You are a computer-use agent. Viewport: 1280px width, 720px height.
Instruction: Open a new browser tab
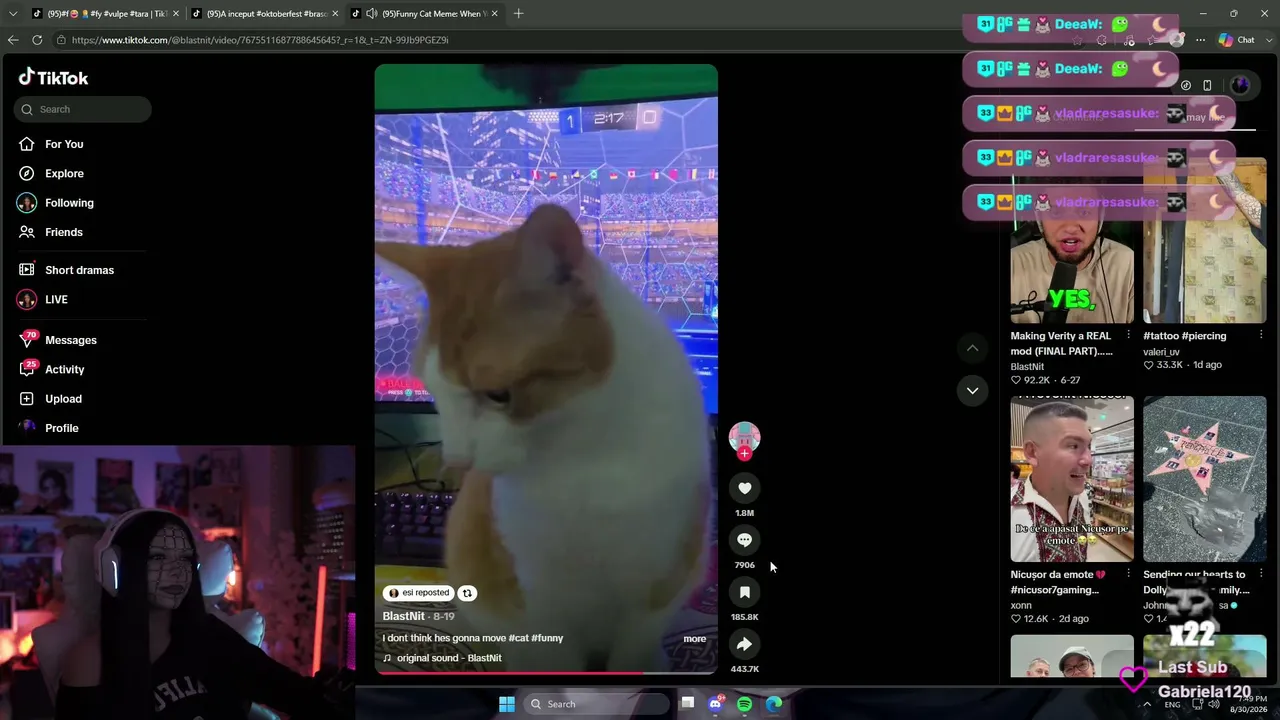point(518,14)
